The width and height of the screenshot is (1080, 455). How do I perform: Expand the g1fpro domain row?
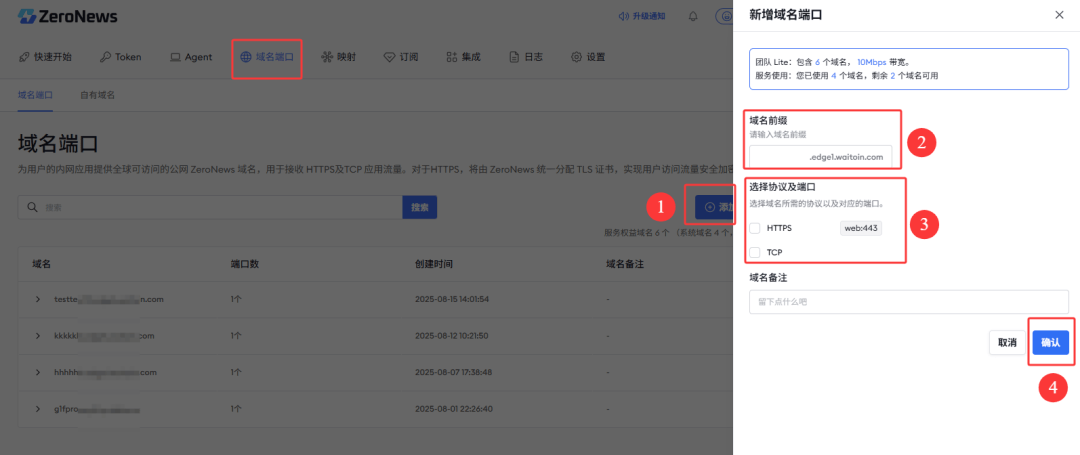pyautogui.click(x=38, y=409)
